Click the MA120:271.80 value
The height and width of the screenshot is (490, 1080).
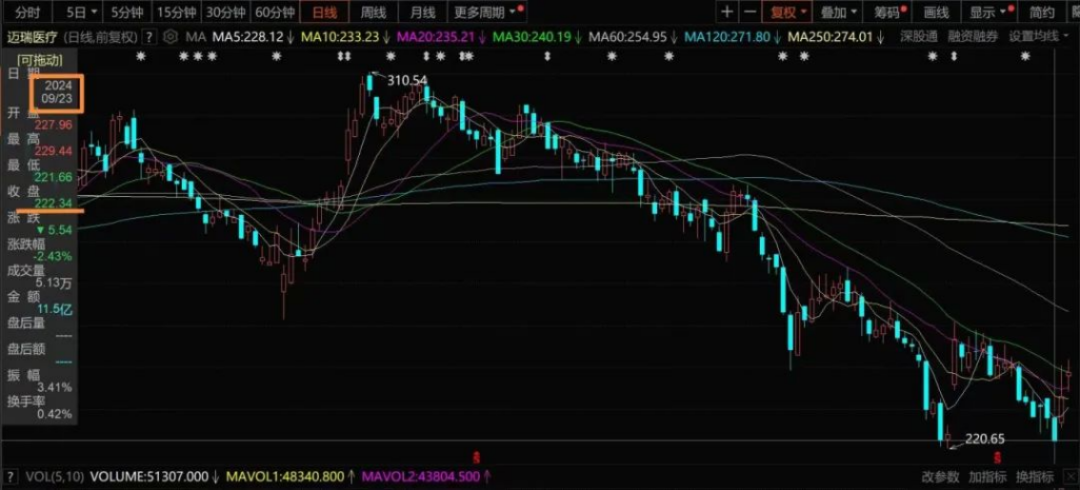tap(728, 37)
